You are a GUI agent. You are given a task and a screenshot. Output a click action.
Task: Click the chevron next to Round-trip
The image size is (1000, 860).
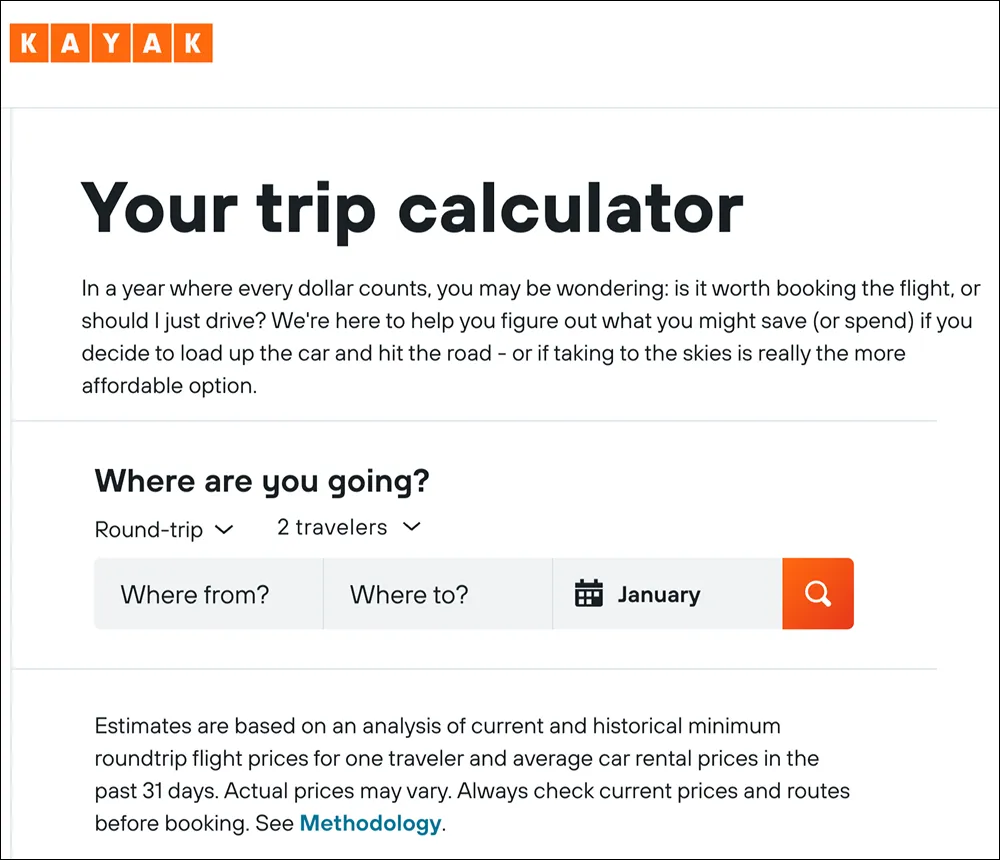pos(226,529)
